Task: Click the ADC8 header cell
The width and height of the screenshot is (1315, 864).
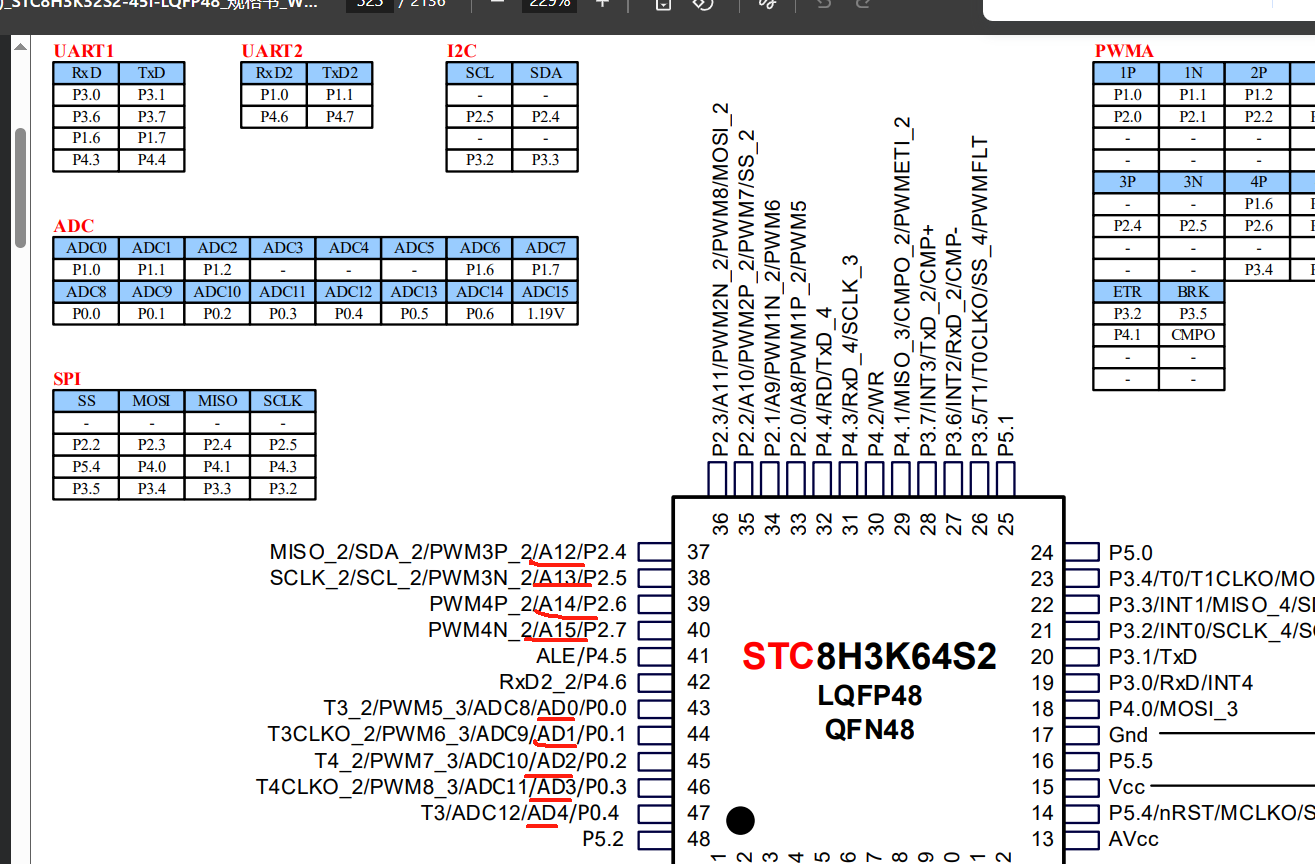Action: [x=86, y=292]
